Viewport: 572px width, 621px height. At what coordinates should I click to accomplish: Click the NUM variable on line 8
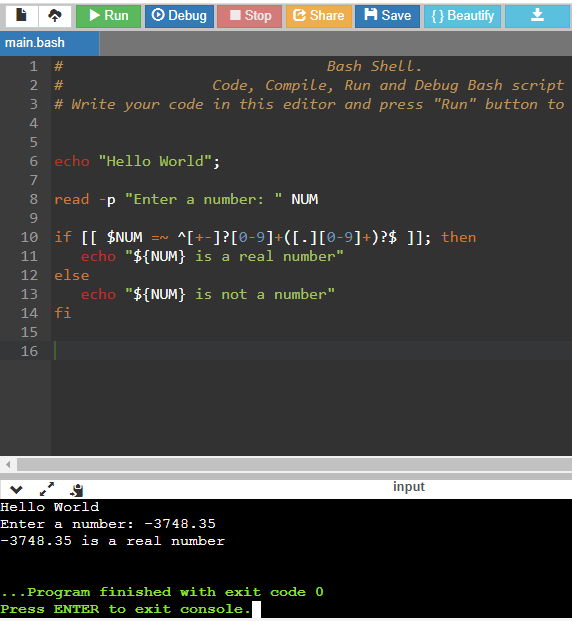click(305, 199)
